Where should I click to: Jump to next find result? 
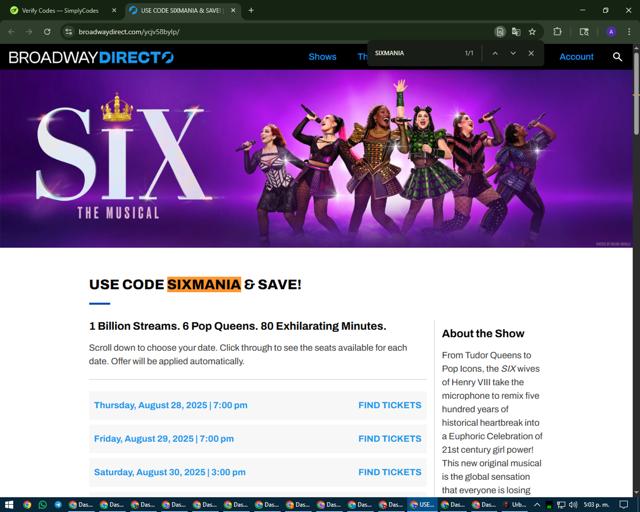click(513, 53)
